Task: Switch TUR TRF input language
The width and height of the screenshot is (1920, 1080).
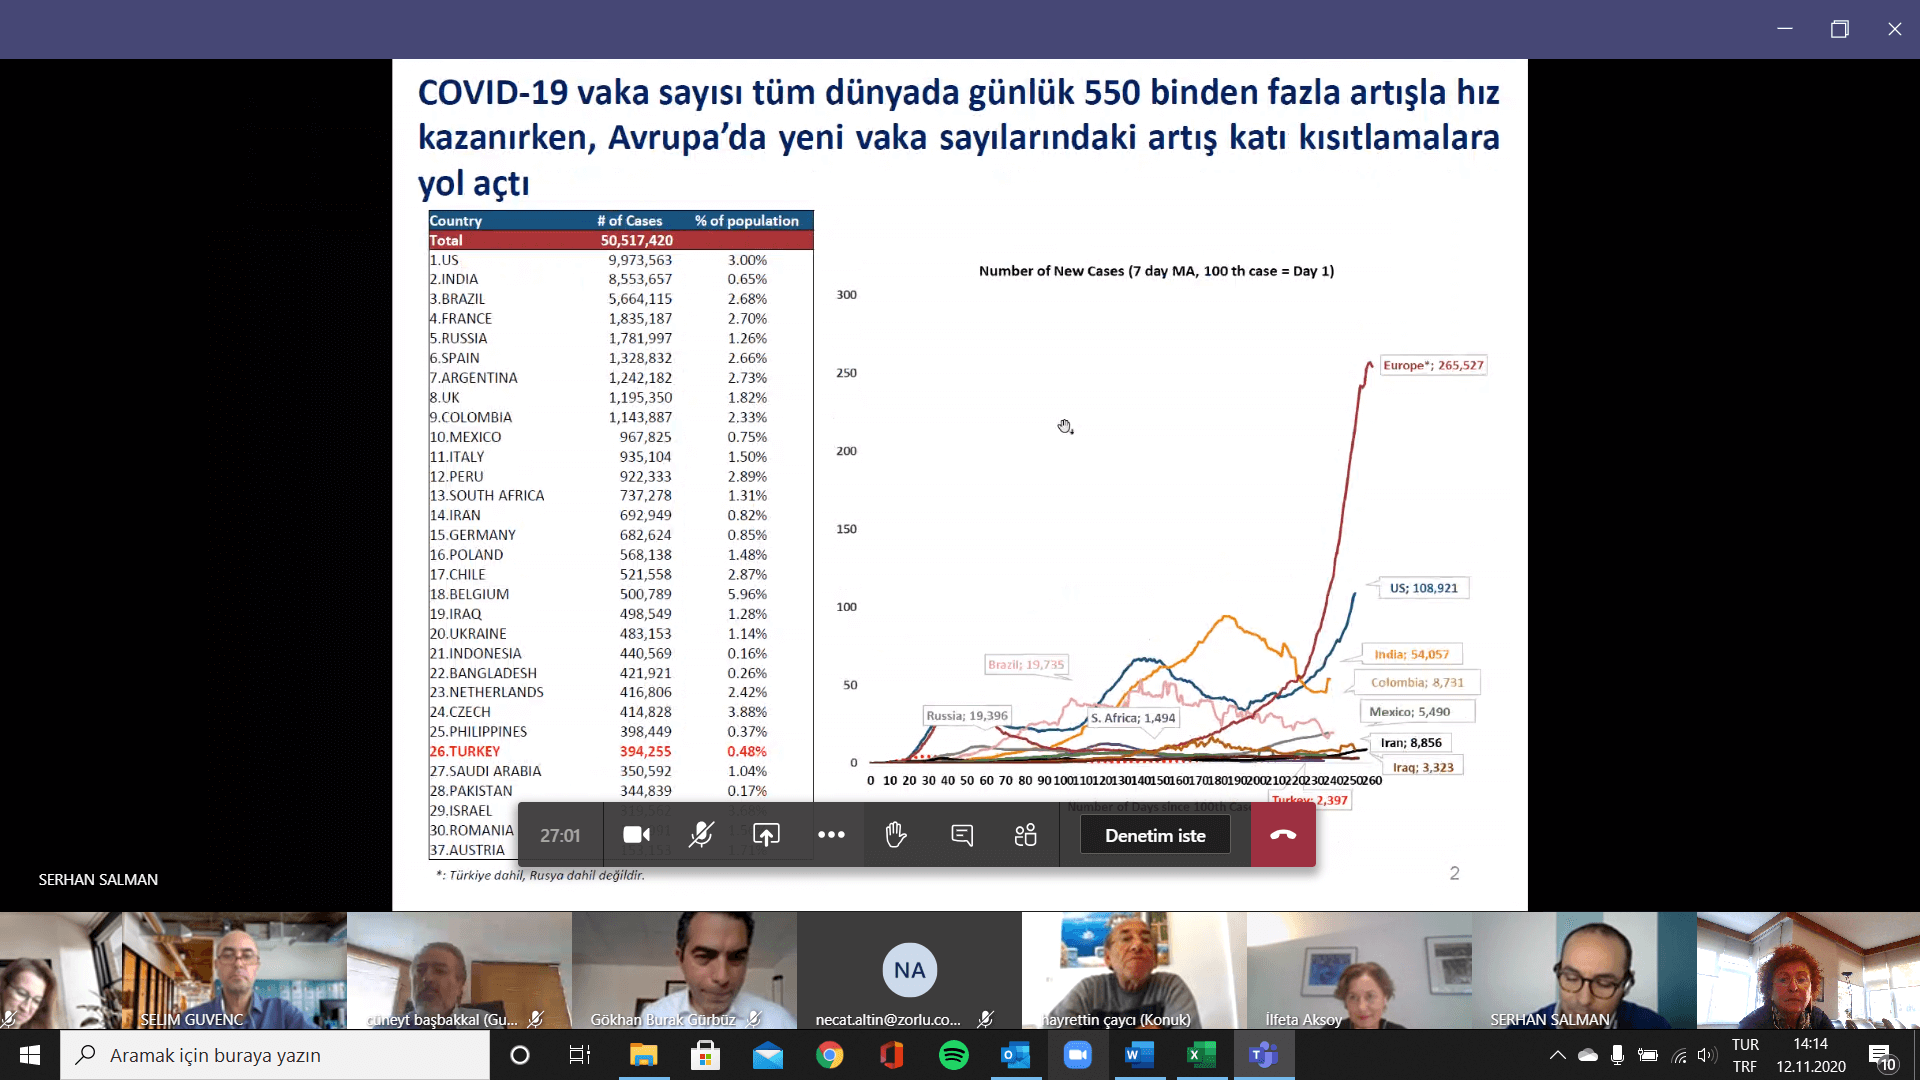Action: 1745,1055
